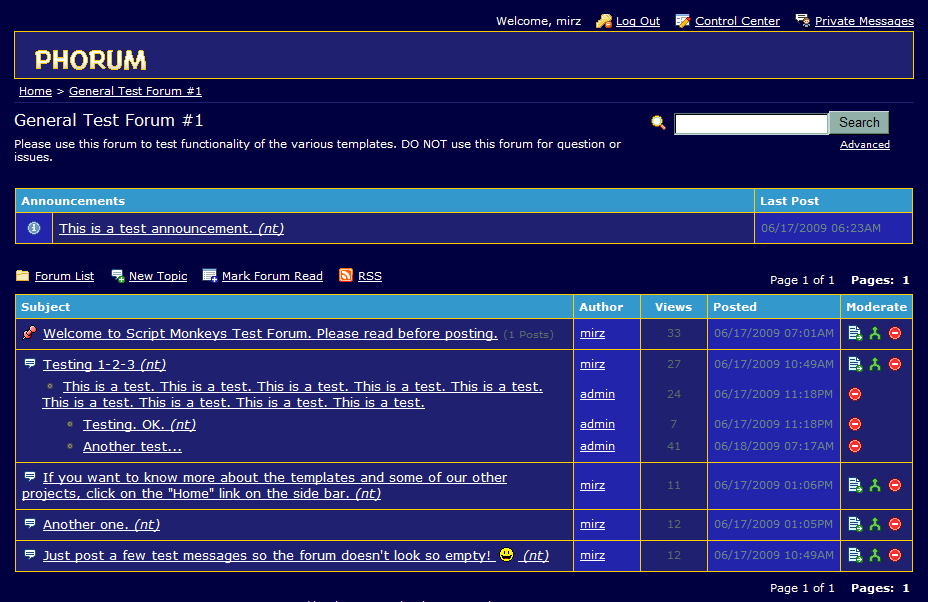The height and width of the screenshot is (602, 928).
Task: Open author admin on 'Another test...' row
Action: pos(597,446)
